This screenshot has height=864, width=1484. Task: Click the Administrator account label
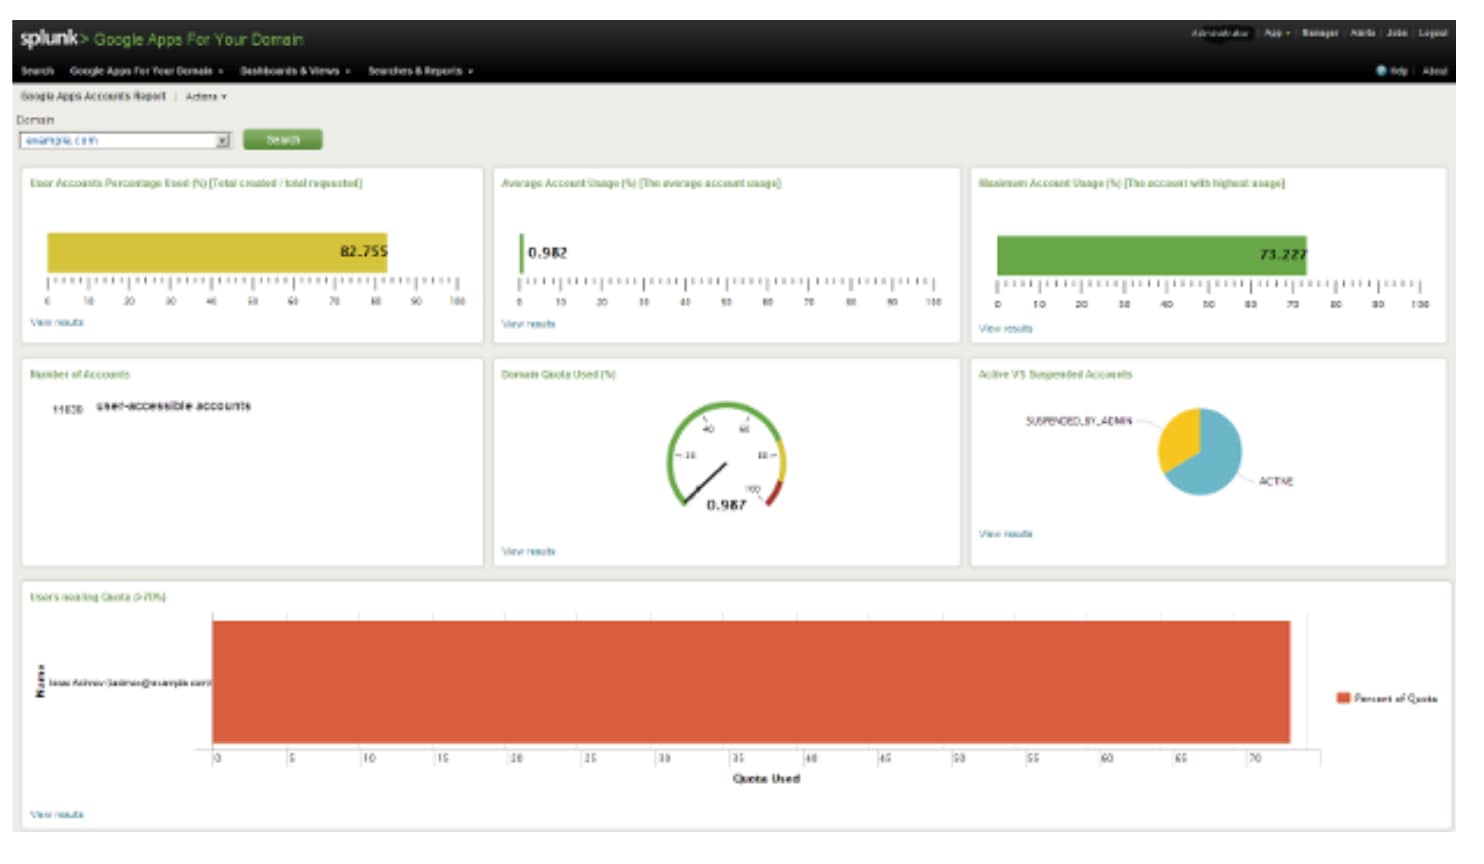coord(1219,33)
